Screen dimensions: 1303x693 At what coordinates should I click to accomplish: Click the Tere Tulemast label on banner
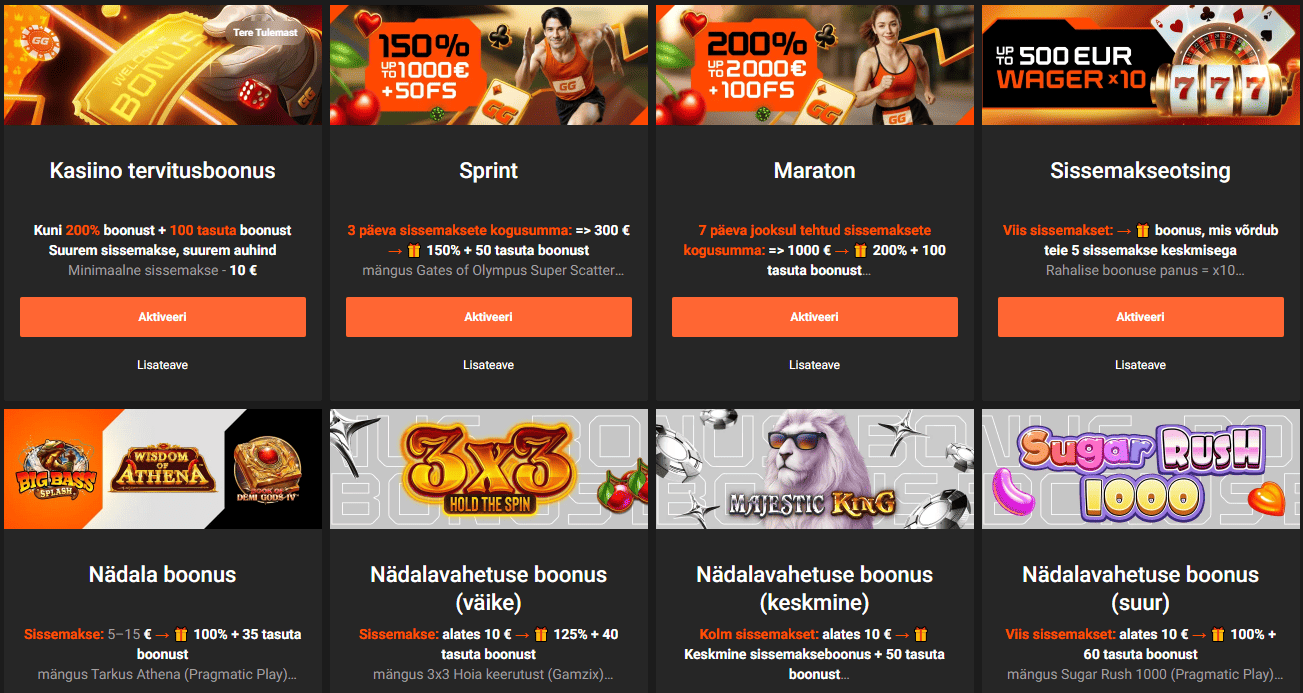[263, 31]
